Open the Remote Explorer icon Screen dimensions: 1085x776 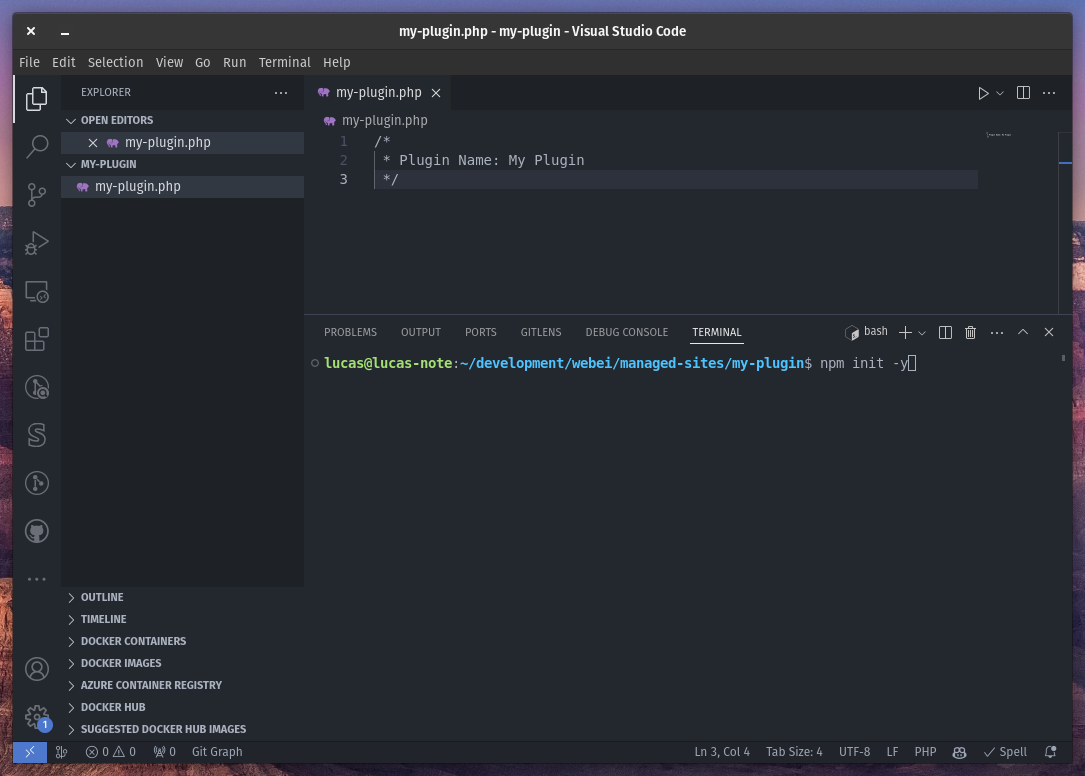[37, 291]
